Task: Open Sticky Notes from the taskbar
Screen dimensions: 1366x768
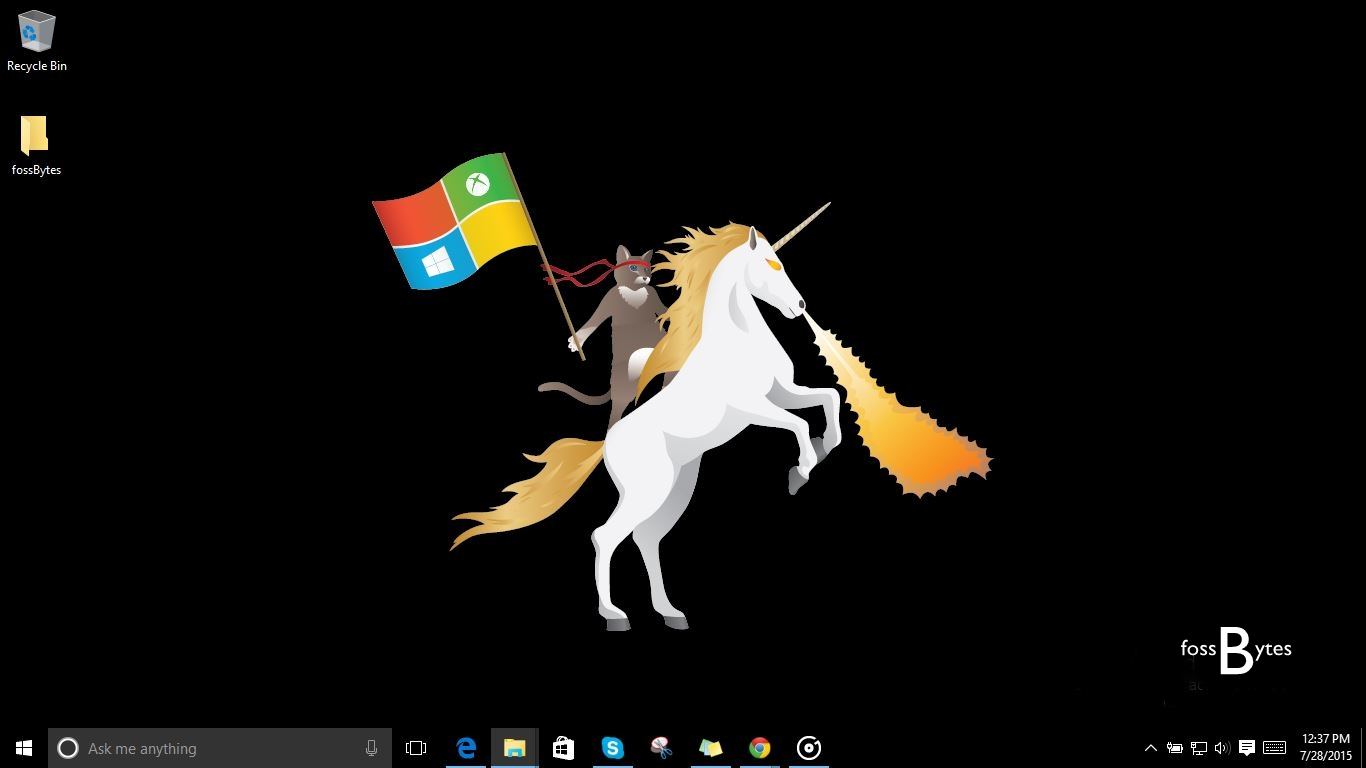Action: (x=711, y=748)
